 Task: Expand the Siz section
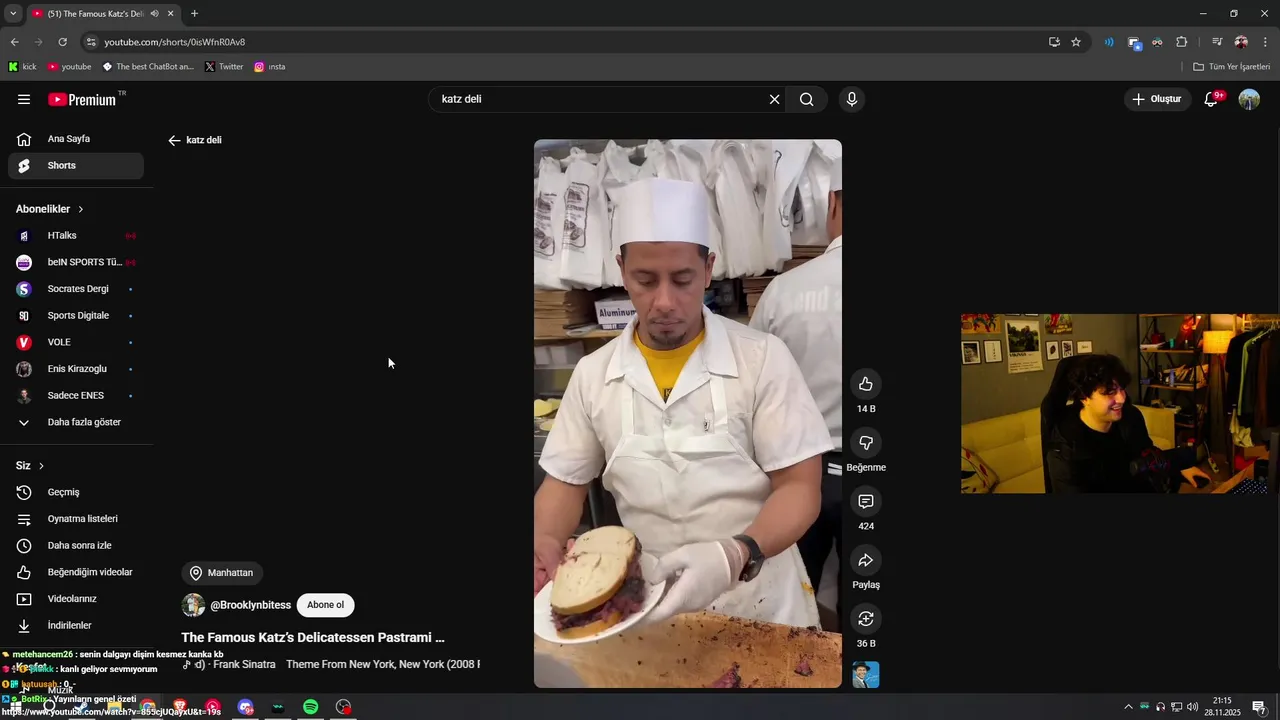click(x=30, y=466)
